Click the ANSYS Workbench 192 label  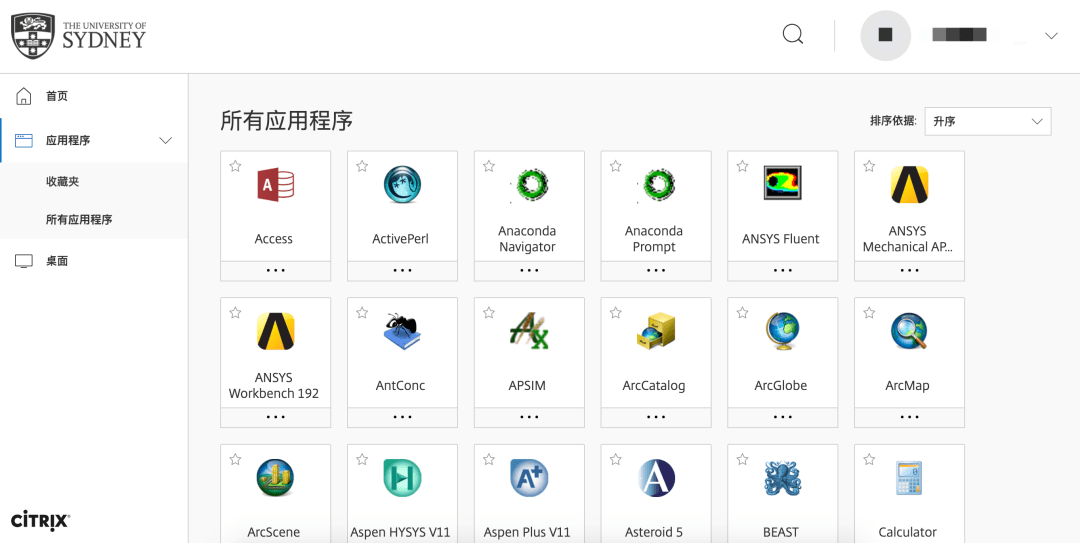coord(274,386)
